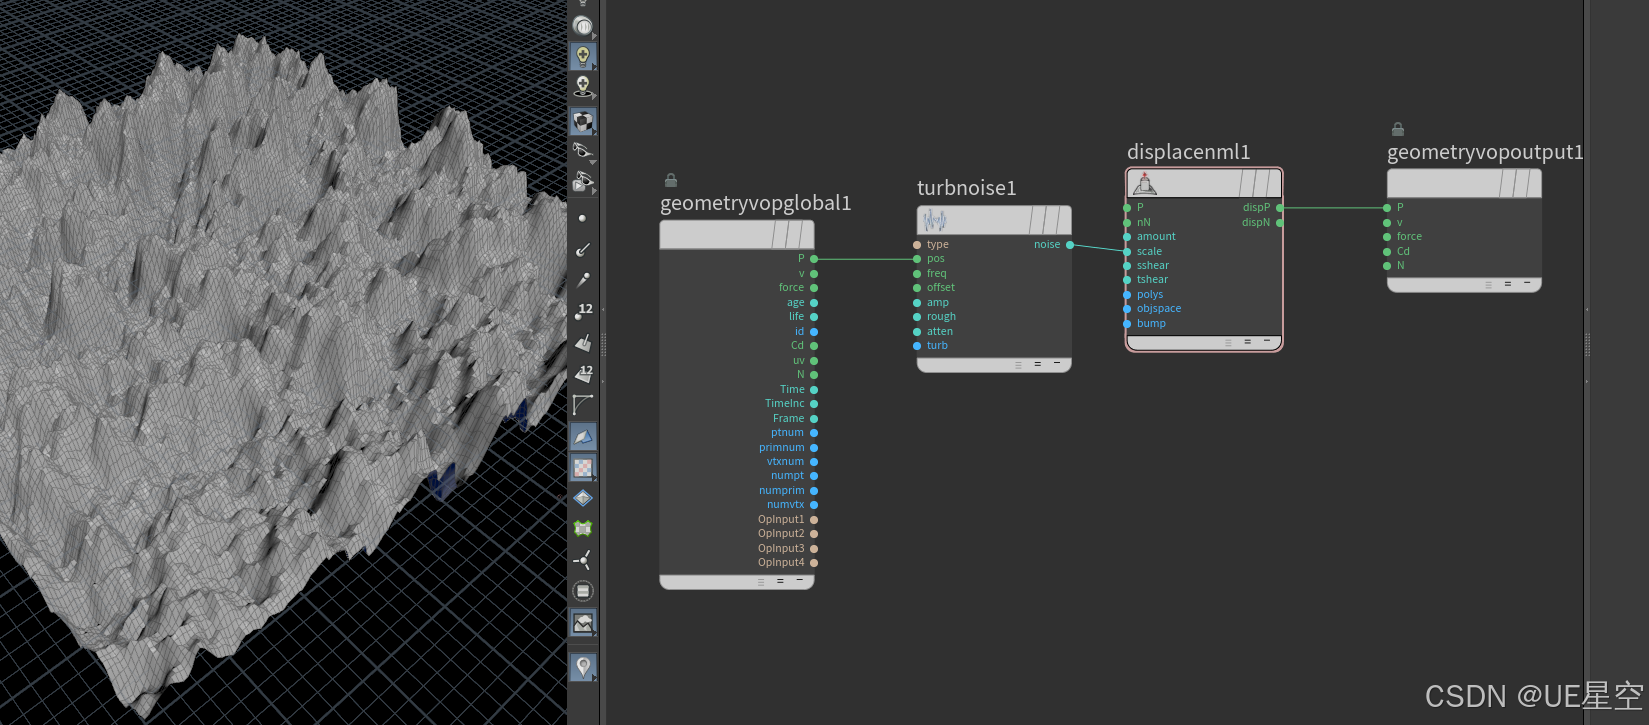This screenshot has height=725, width=1649.
Task: Toggle display points dot icon
Action: [582, 218]
